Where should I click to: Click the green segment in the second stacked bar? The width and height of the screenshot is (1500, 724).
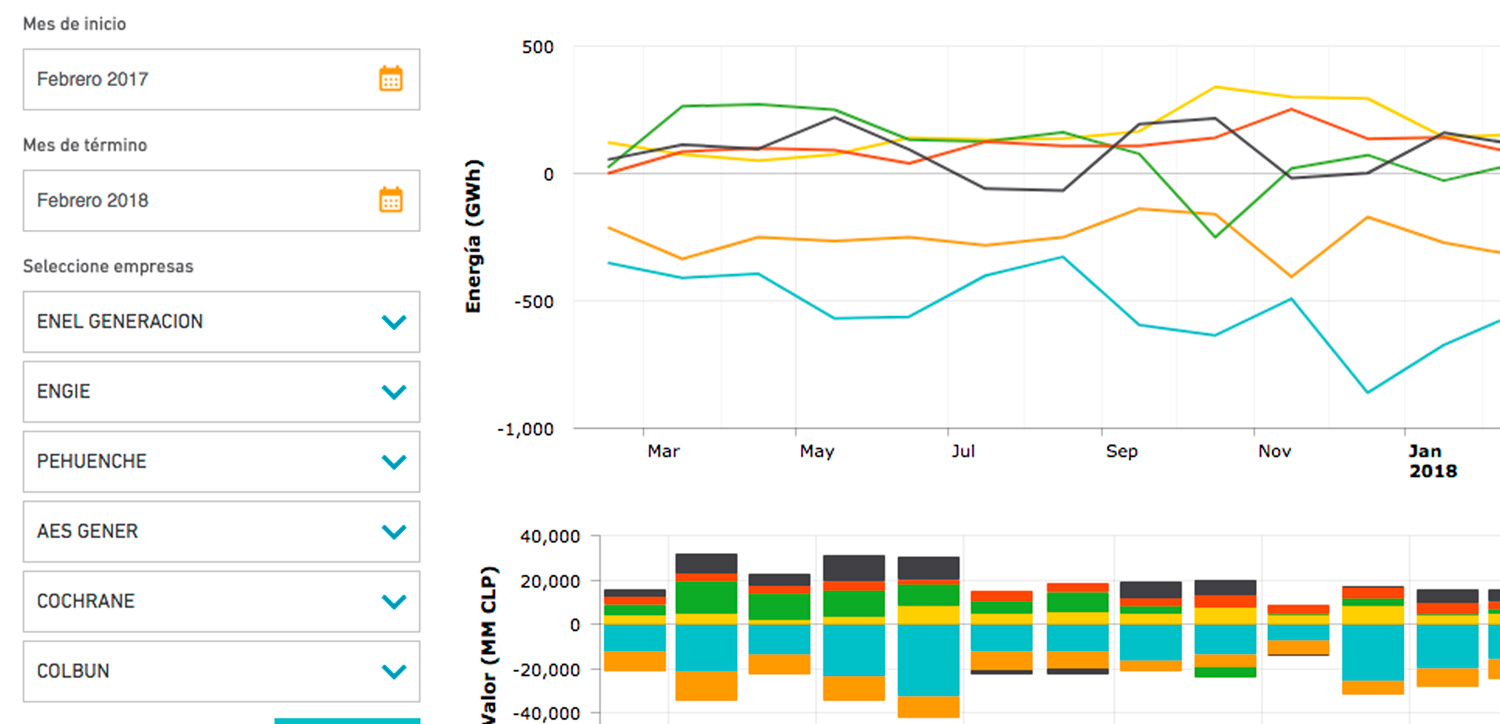(x=706, y=597)
